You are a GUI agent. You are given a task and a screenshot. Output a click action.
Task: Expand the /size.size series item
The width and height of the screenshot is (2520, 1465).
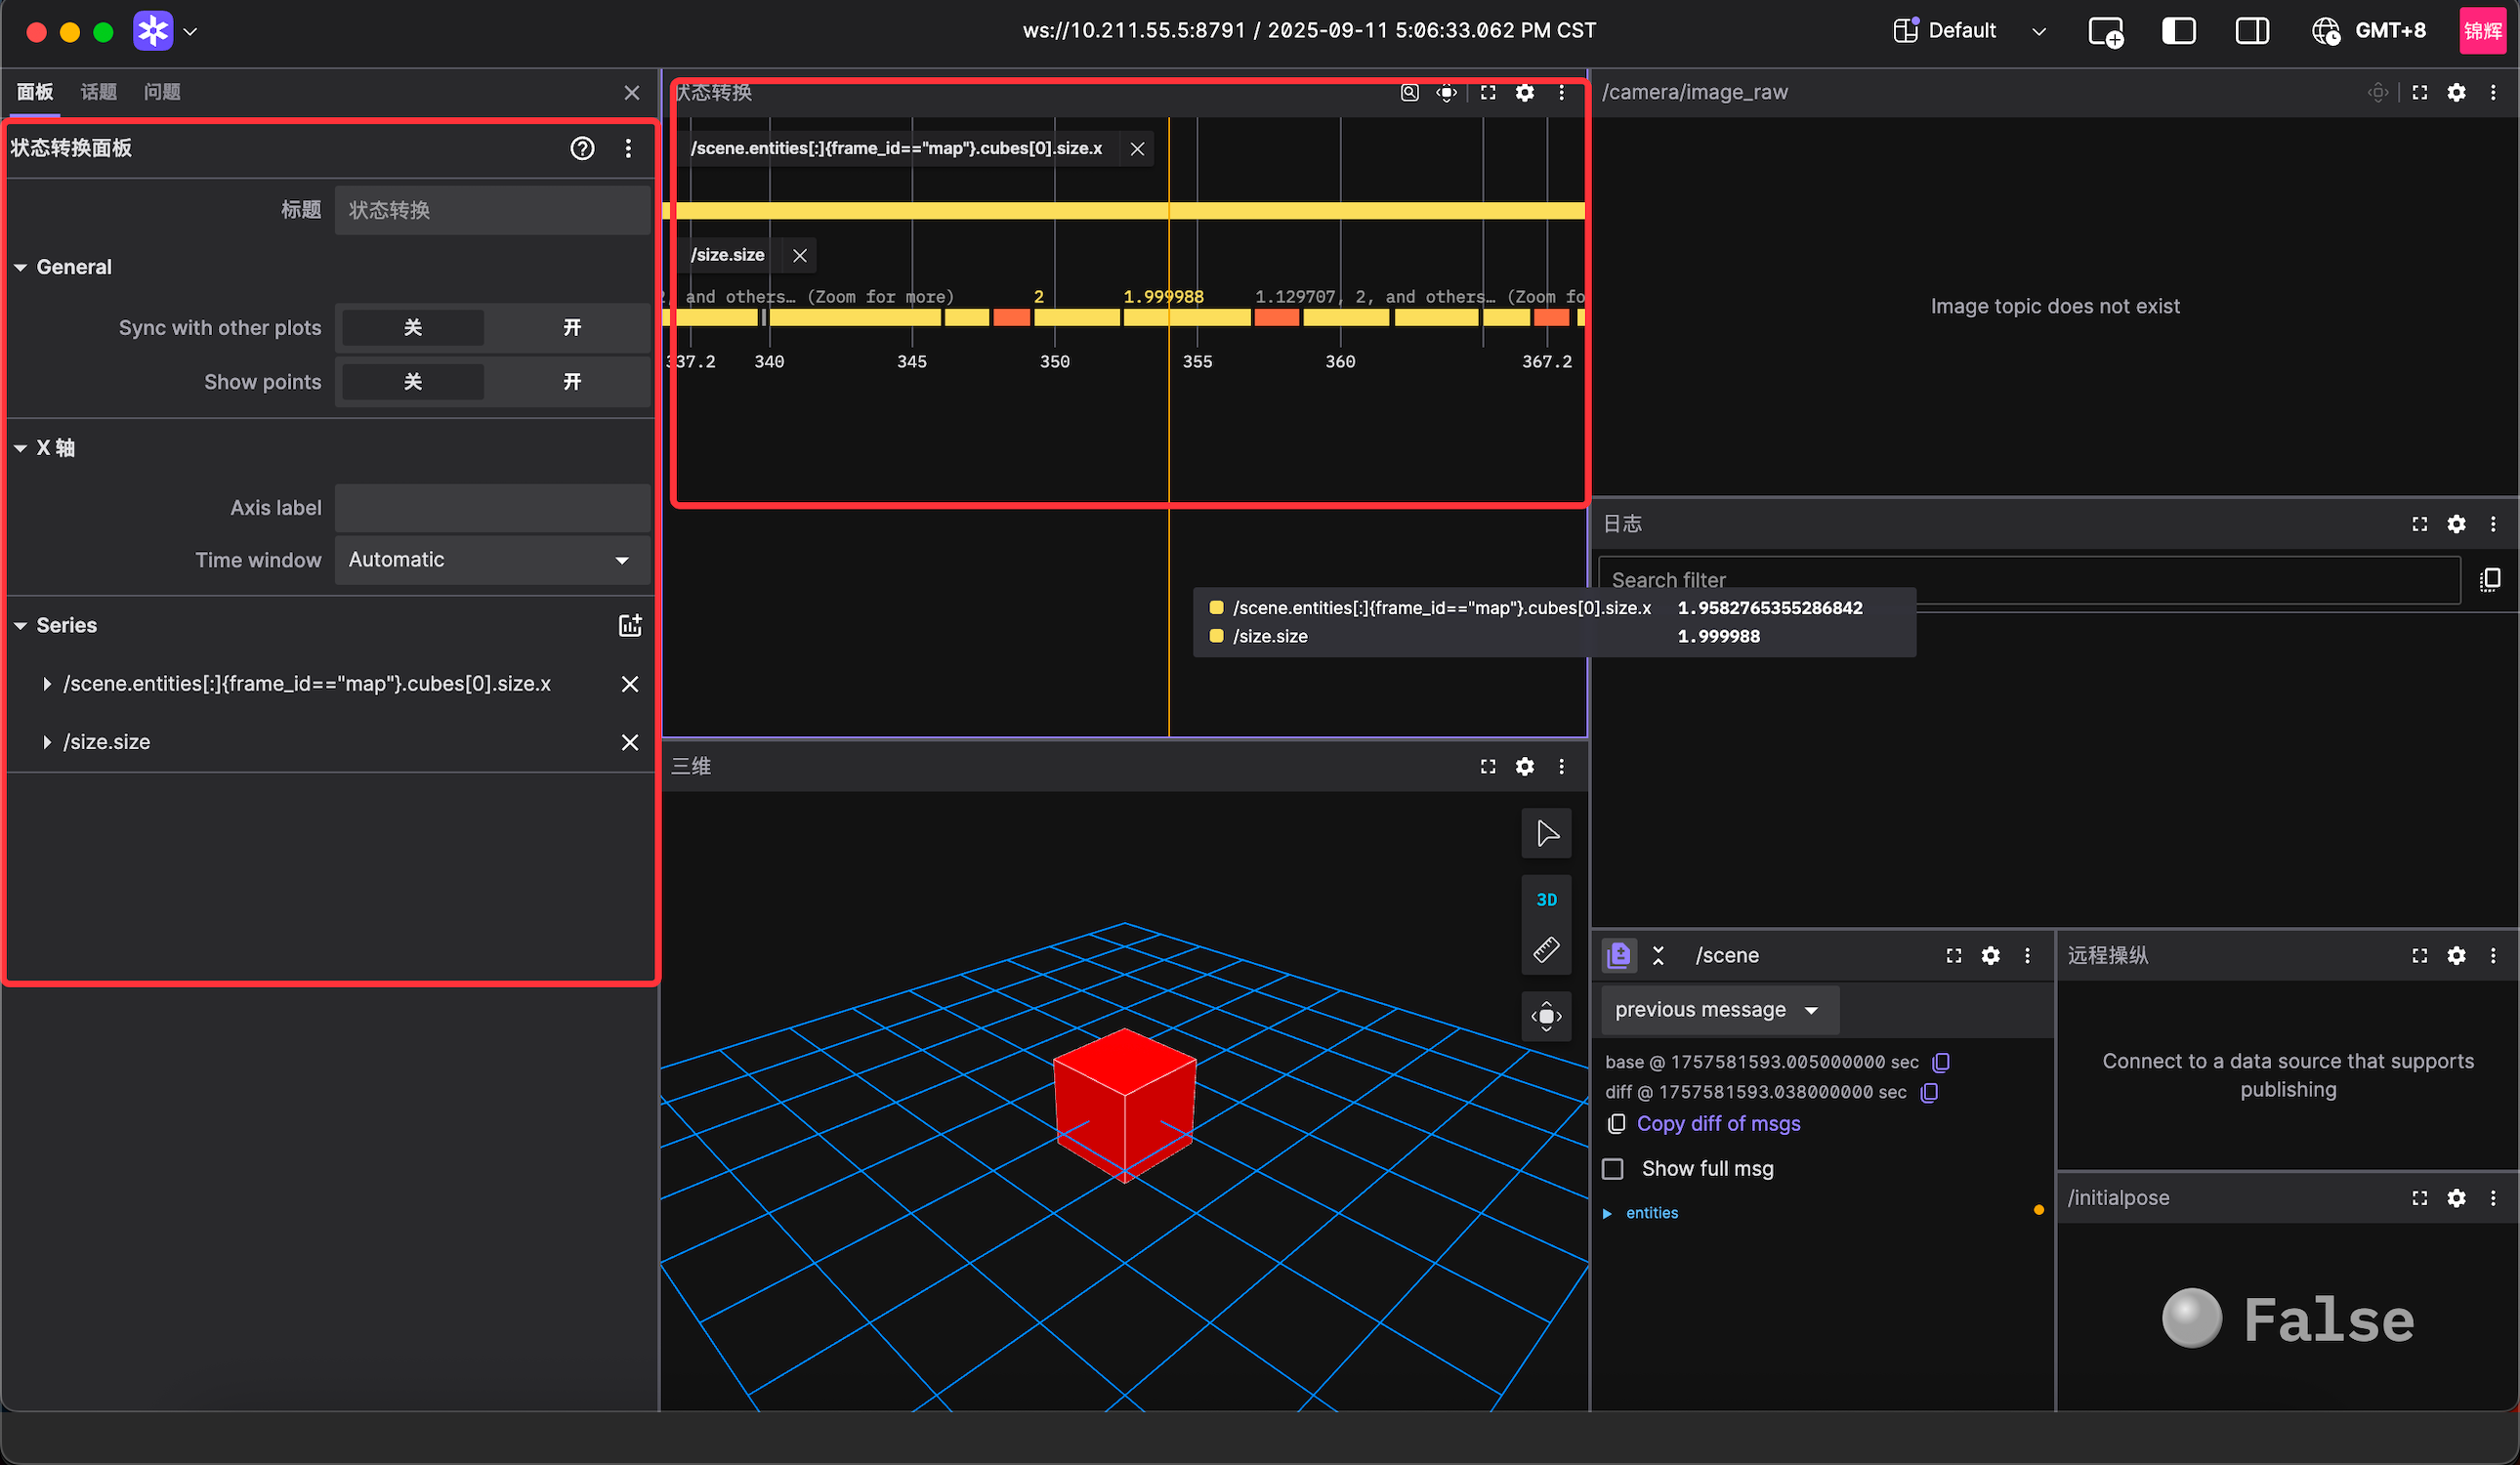click(x=47, y=742)
